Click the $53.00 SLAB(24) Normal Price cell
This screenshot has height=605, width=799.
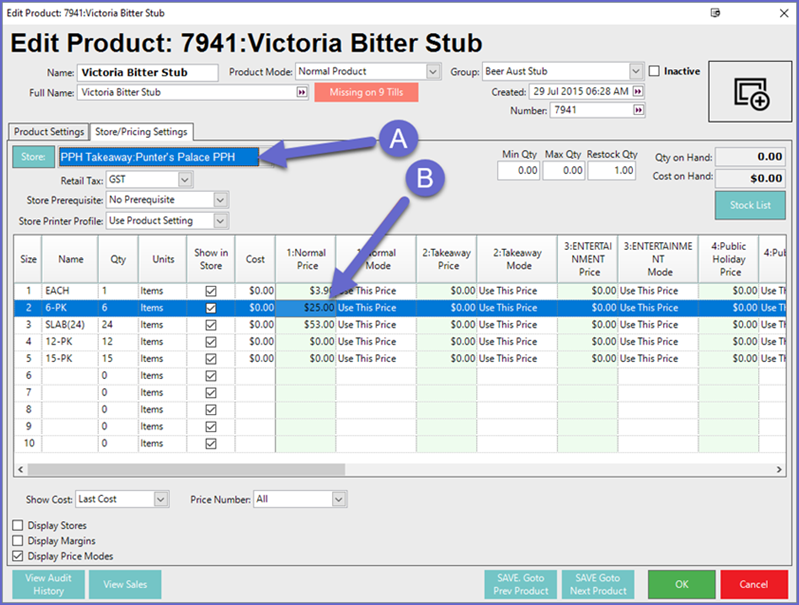coord(306,325)
